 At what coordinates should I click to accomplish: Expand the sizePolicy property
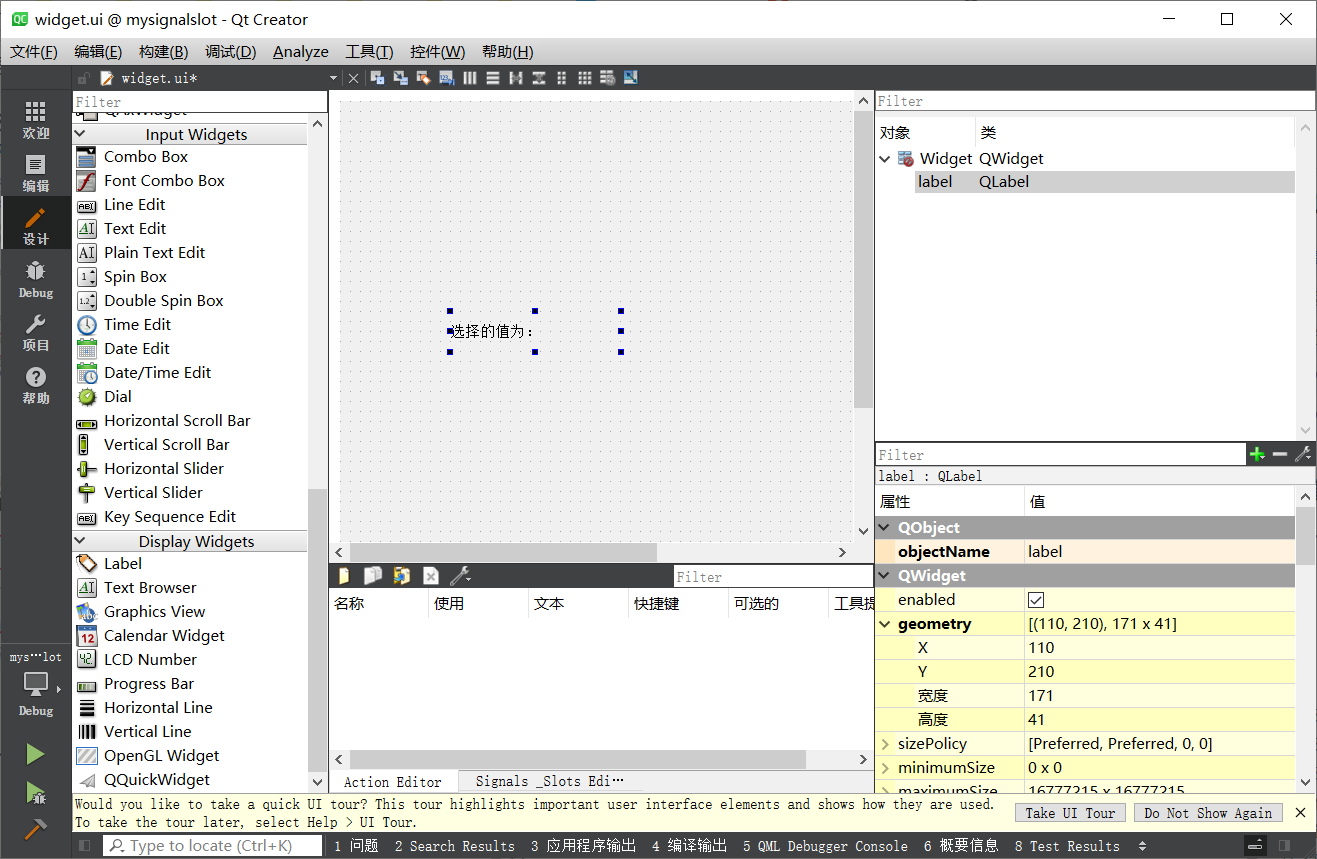coord(885,744)
